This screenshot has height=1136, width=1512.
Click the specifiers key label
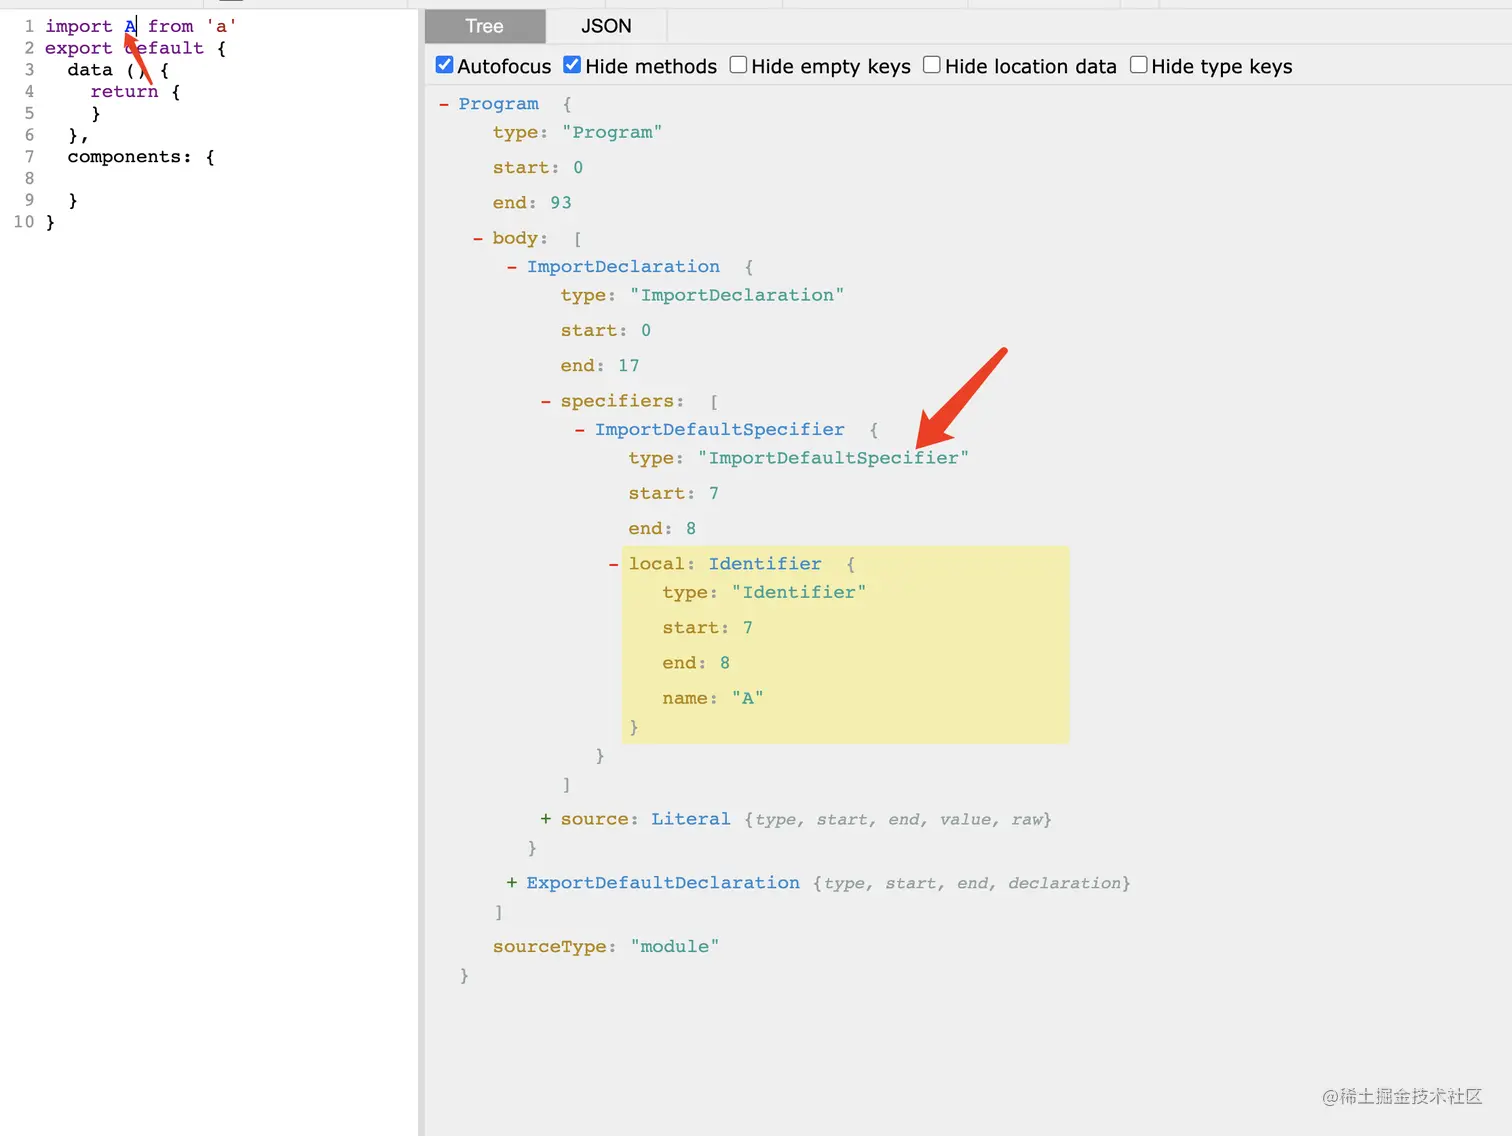coord(617,401)
